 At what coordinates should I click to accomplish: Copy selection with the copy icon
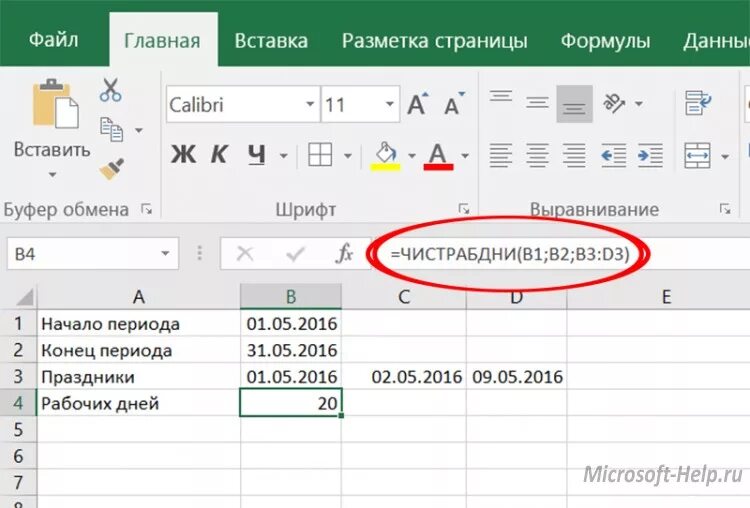tap(111, 130)
